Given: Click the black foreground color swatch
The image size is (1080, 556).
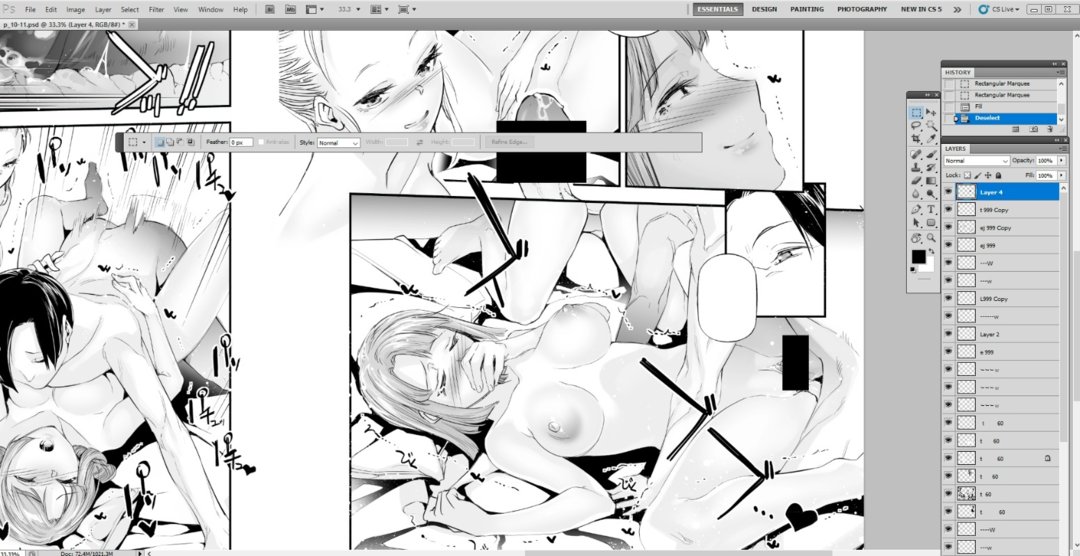Looking at the screenshot, I should [919, 257].
